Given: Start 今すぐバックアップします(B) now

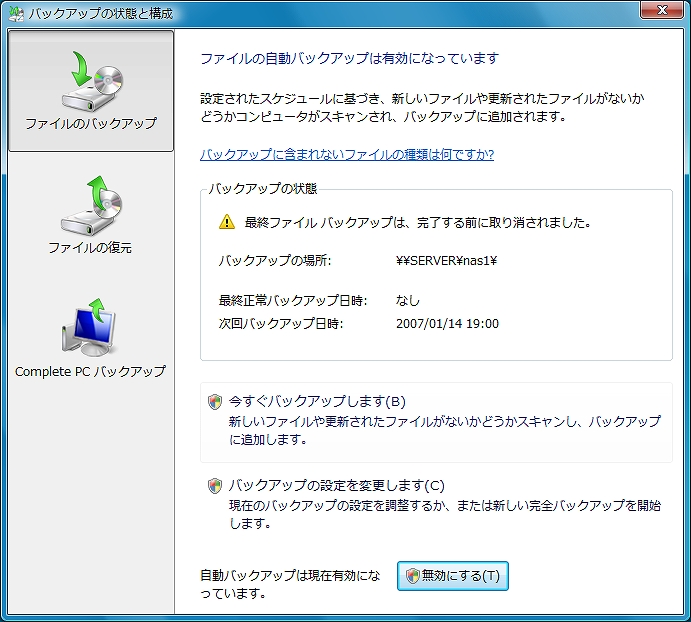Looking at the screenshot, I should click(x=317, y=402).
